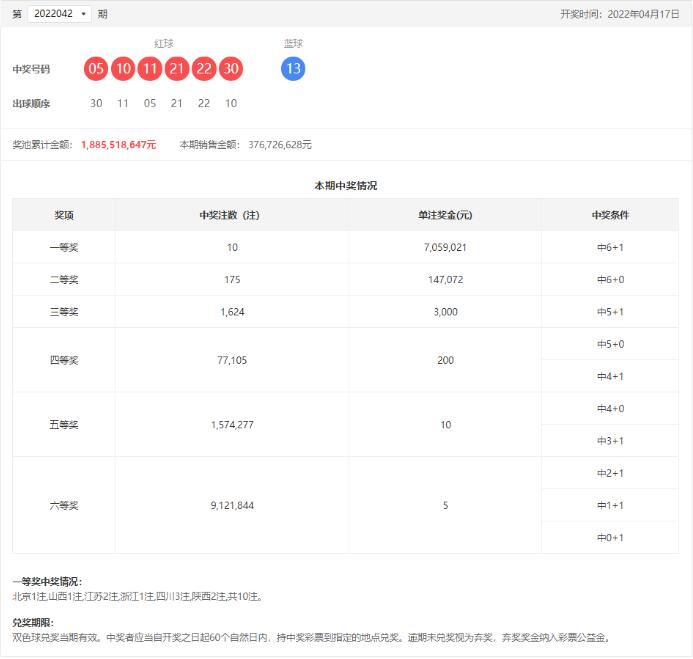Click red ball number 30

(x=231, y=69)
